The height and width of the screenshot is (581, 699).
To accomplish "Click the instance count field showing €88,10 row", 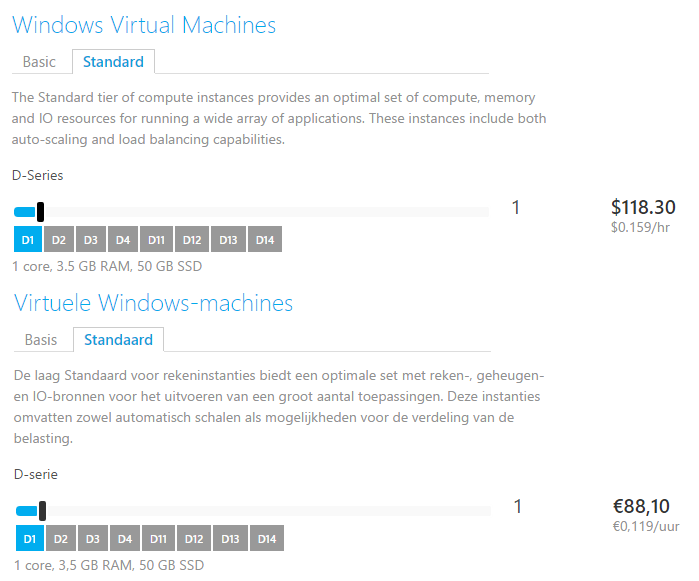I will 518,507.
